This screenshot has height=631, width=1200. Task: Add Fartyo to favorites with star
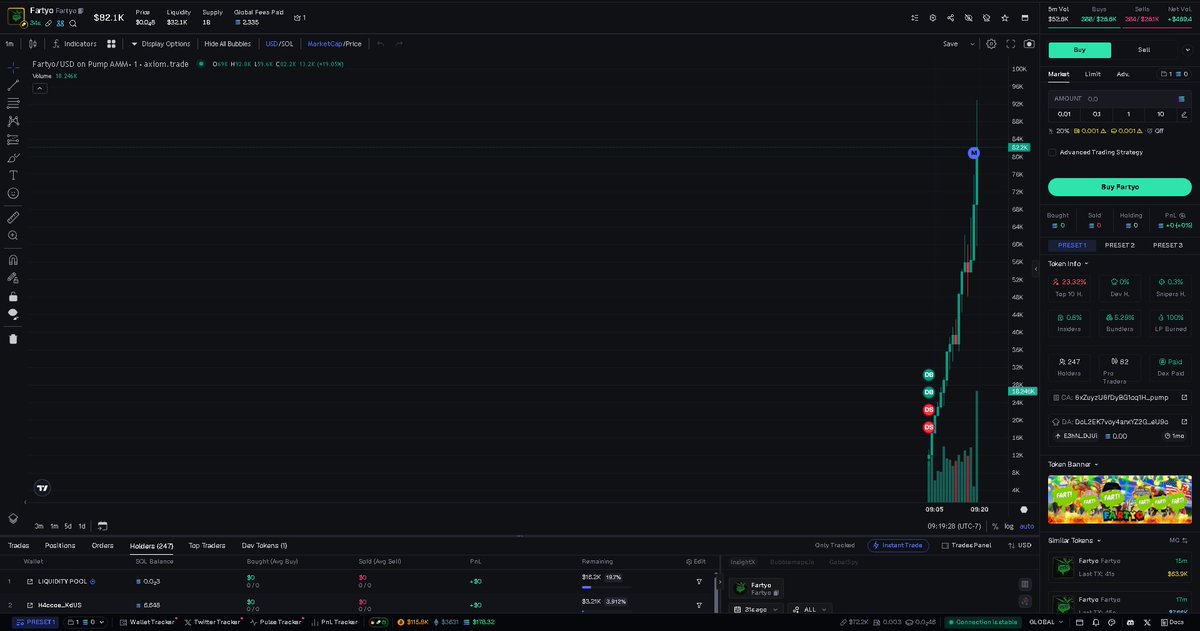[1005, 17]
